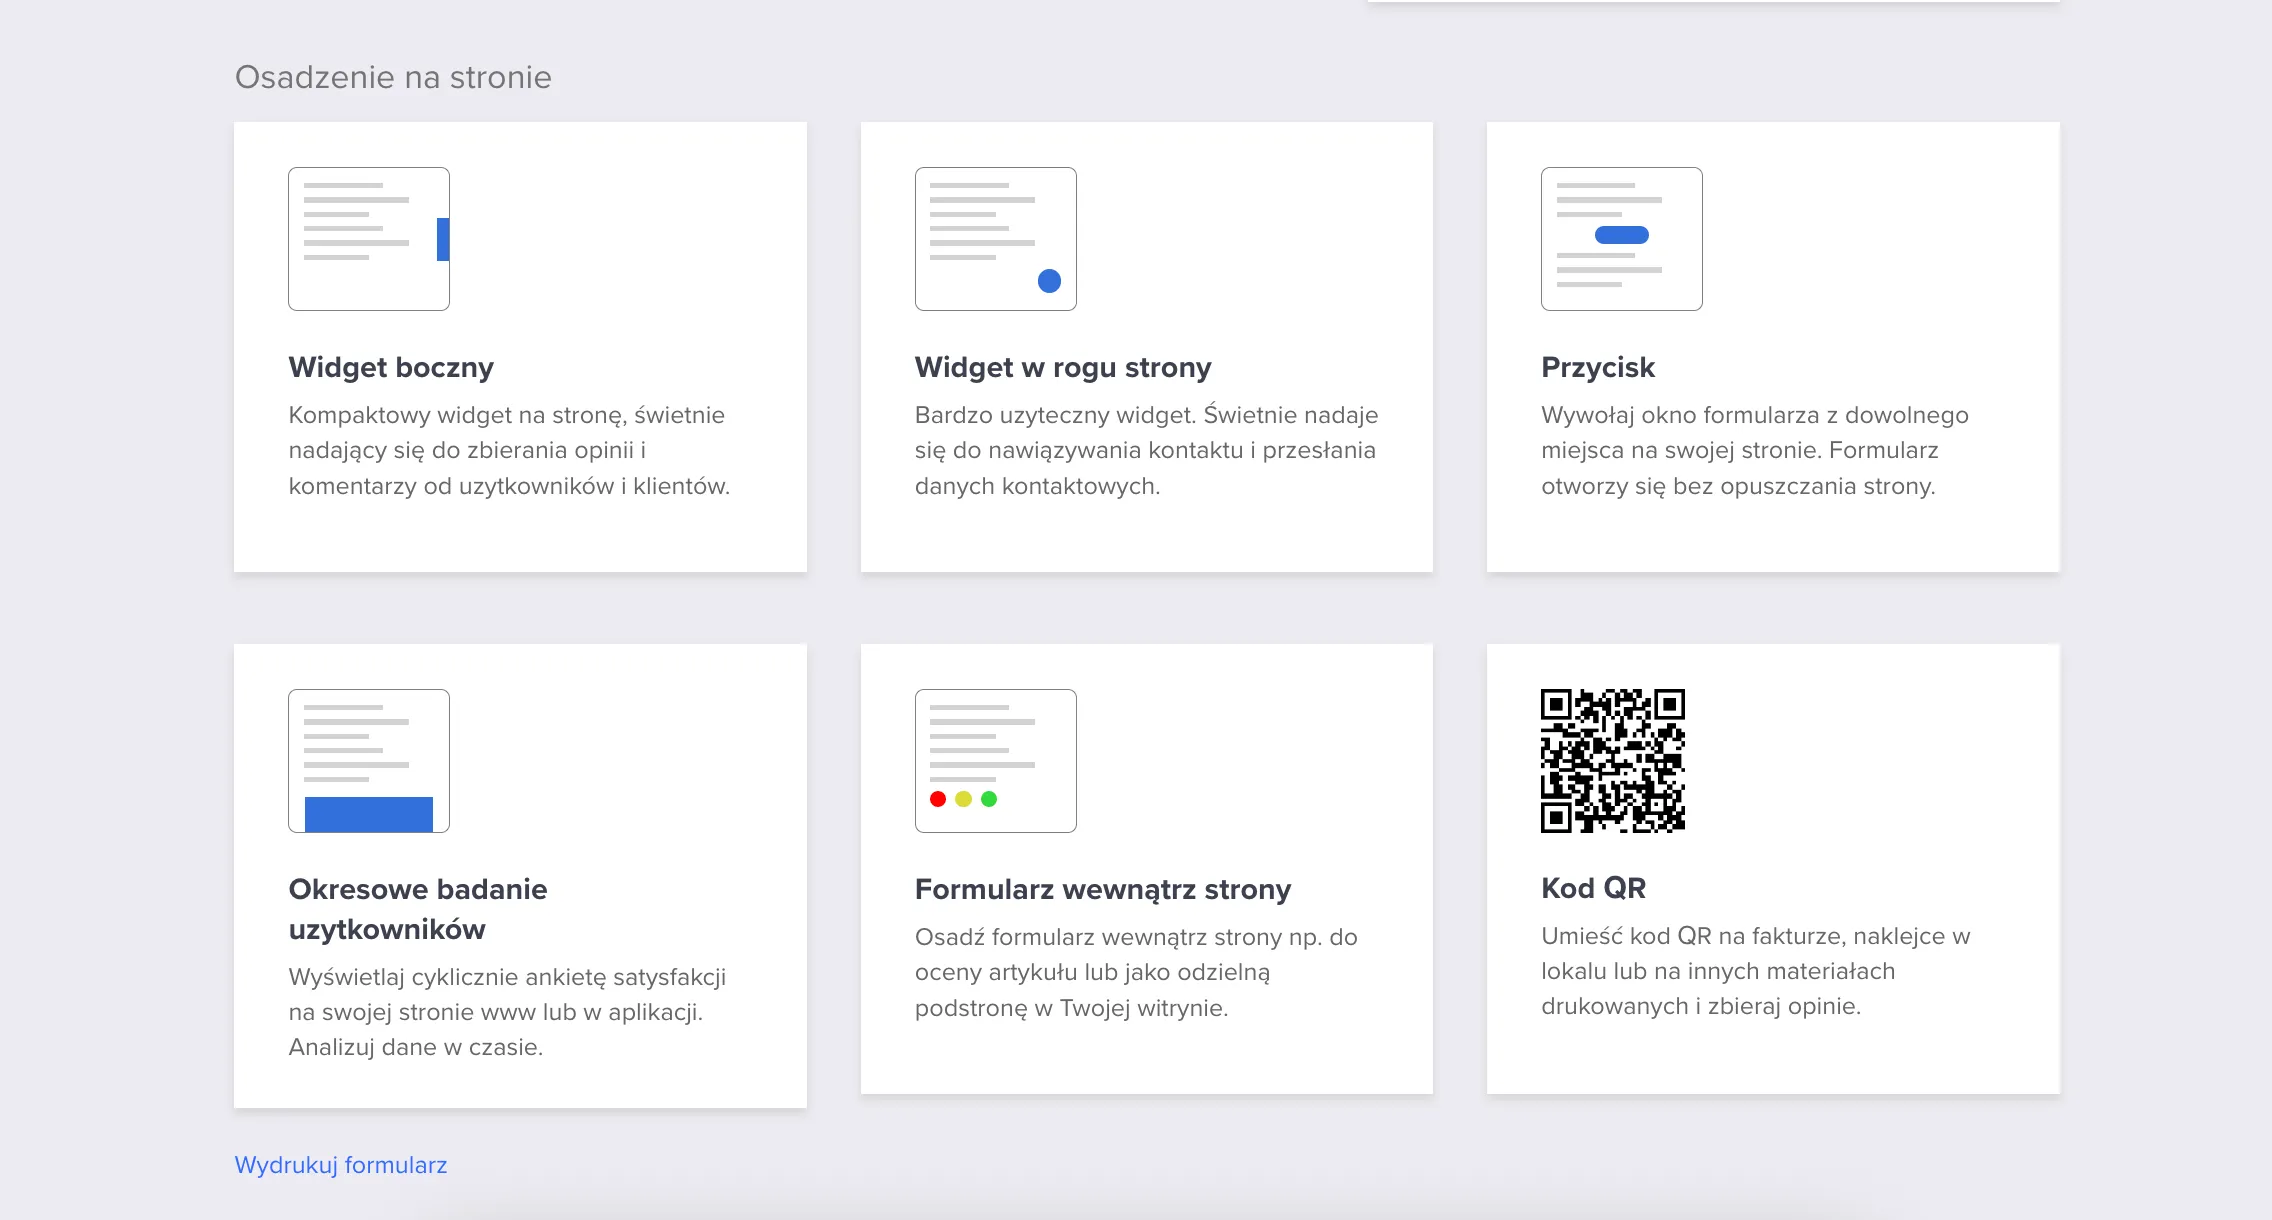Open Okresowe badanie uzytkowników title
The image size is (2272, 1220).
tap(418, 909)
